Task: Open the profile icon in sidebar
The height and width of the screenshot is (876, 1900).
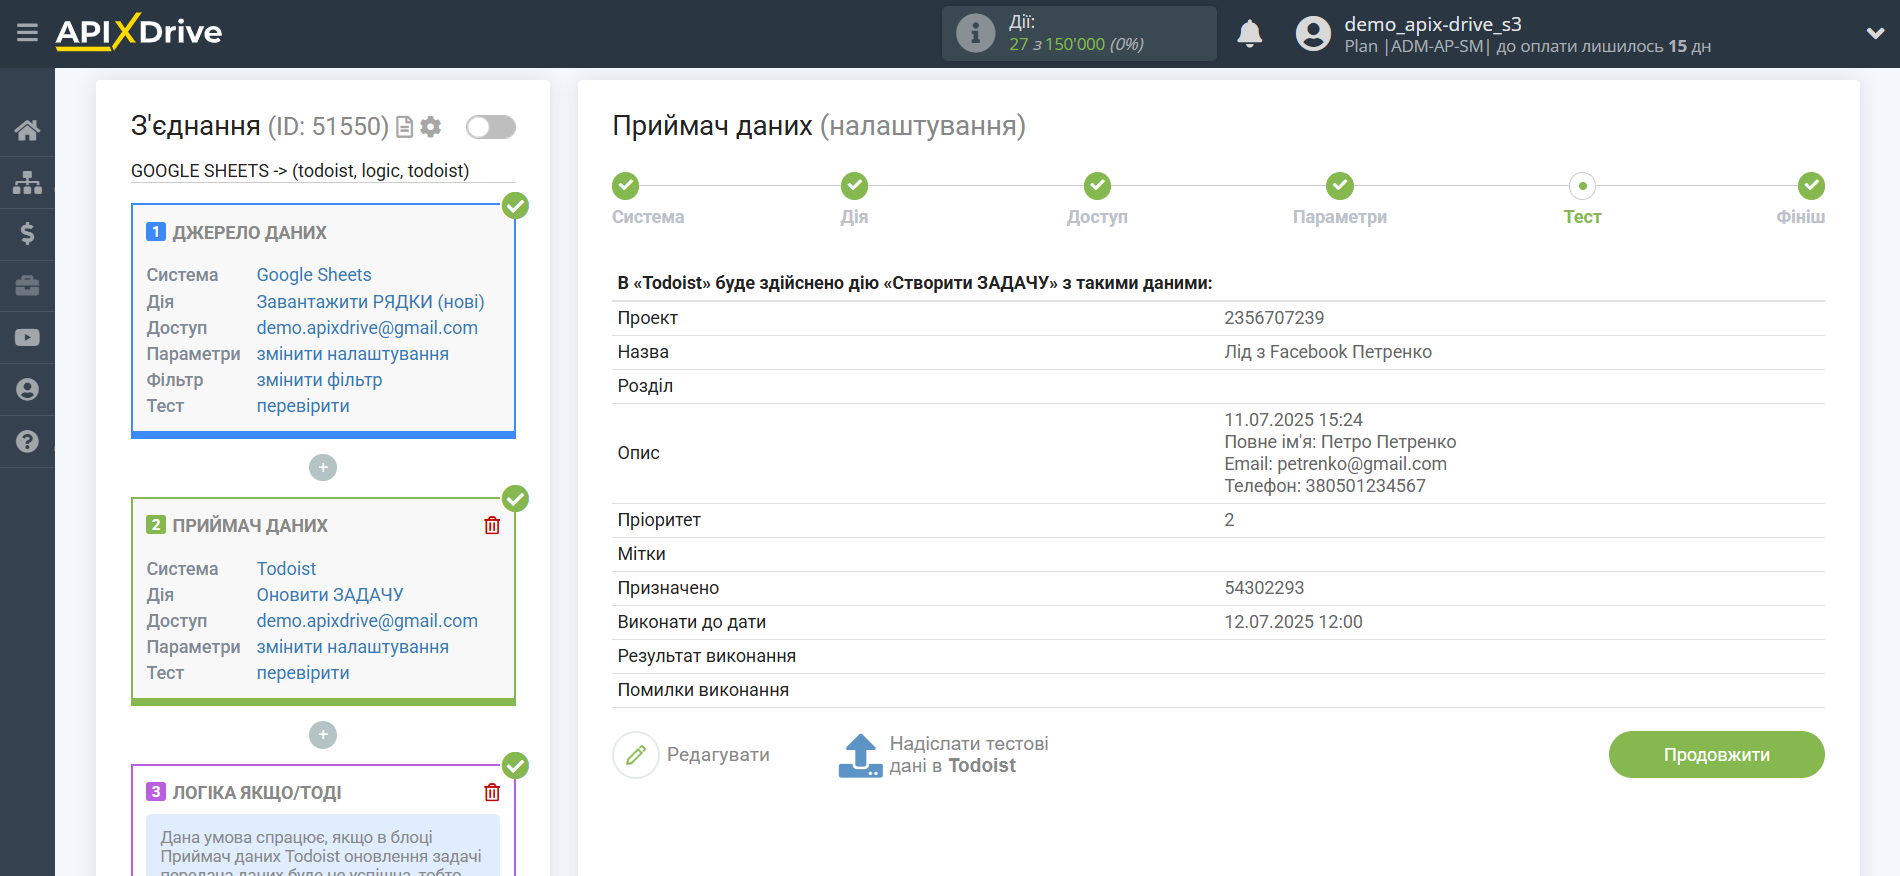Action: click(x=27, y=390)
